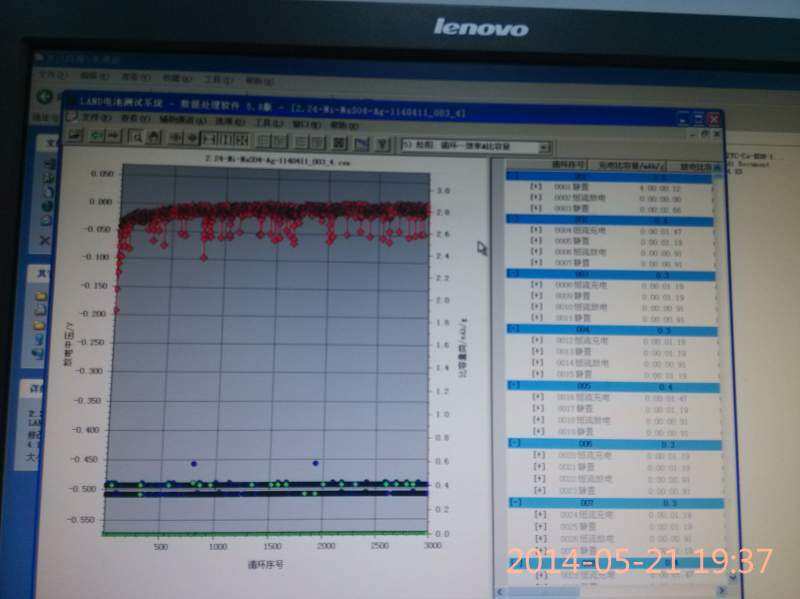Collapse cycle group 005
The image size is (800, 599).
pyautogui.click(x=515, y=385)
